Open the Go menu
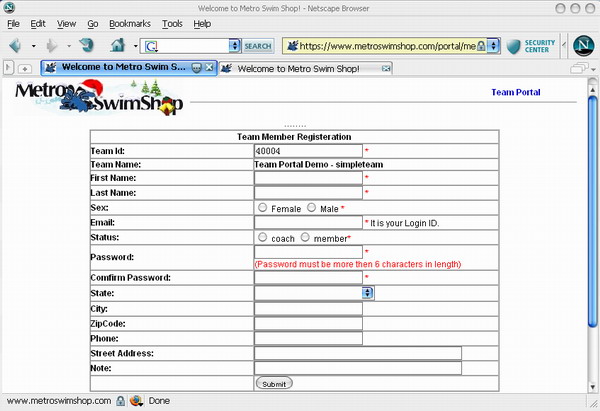This screenshot has height=411, width=600. pyautogui.click(x=93, y=24)
